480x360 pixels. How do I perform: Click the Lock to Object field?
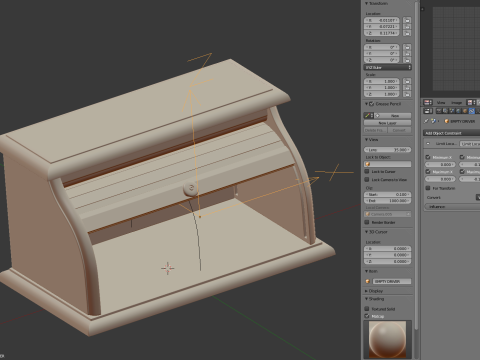point(388,164)
